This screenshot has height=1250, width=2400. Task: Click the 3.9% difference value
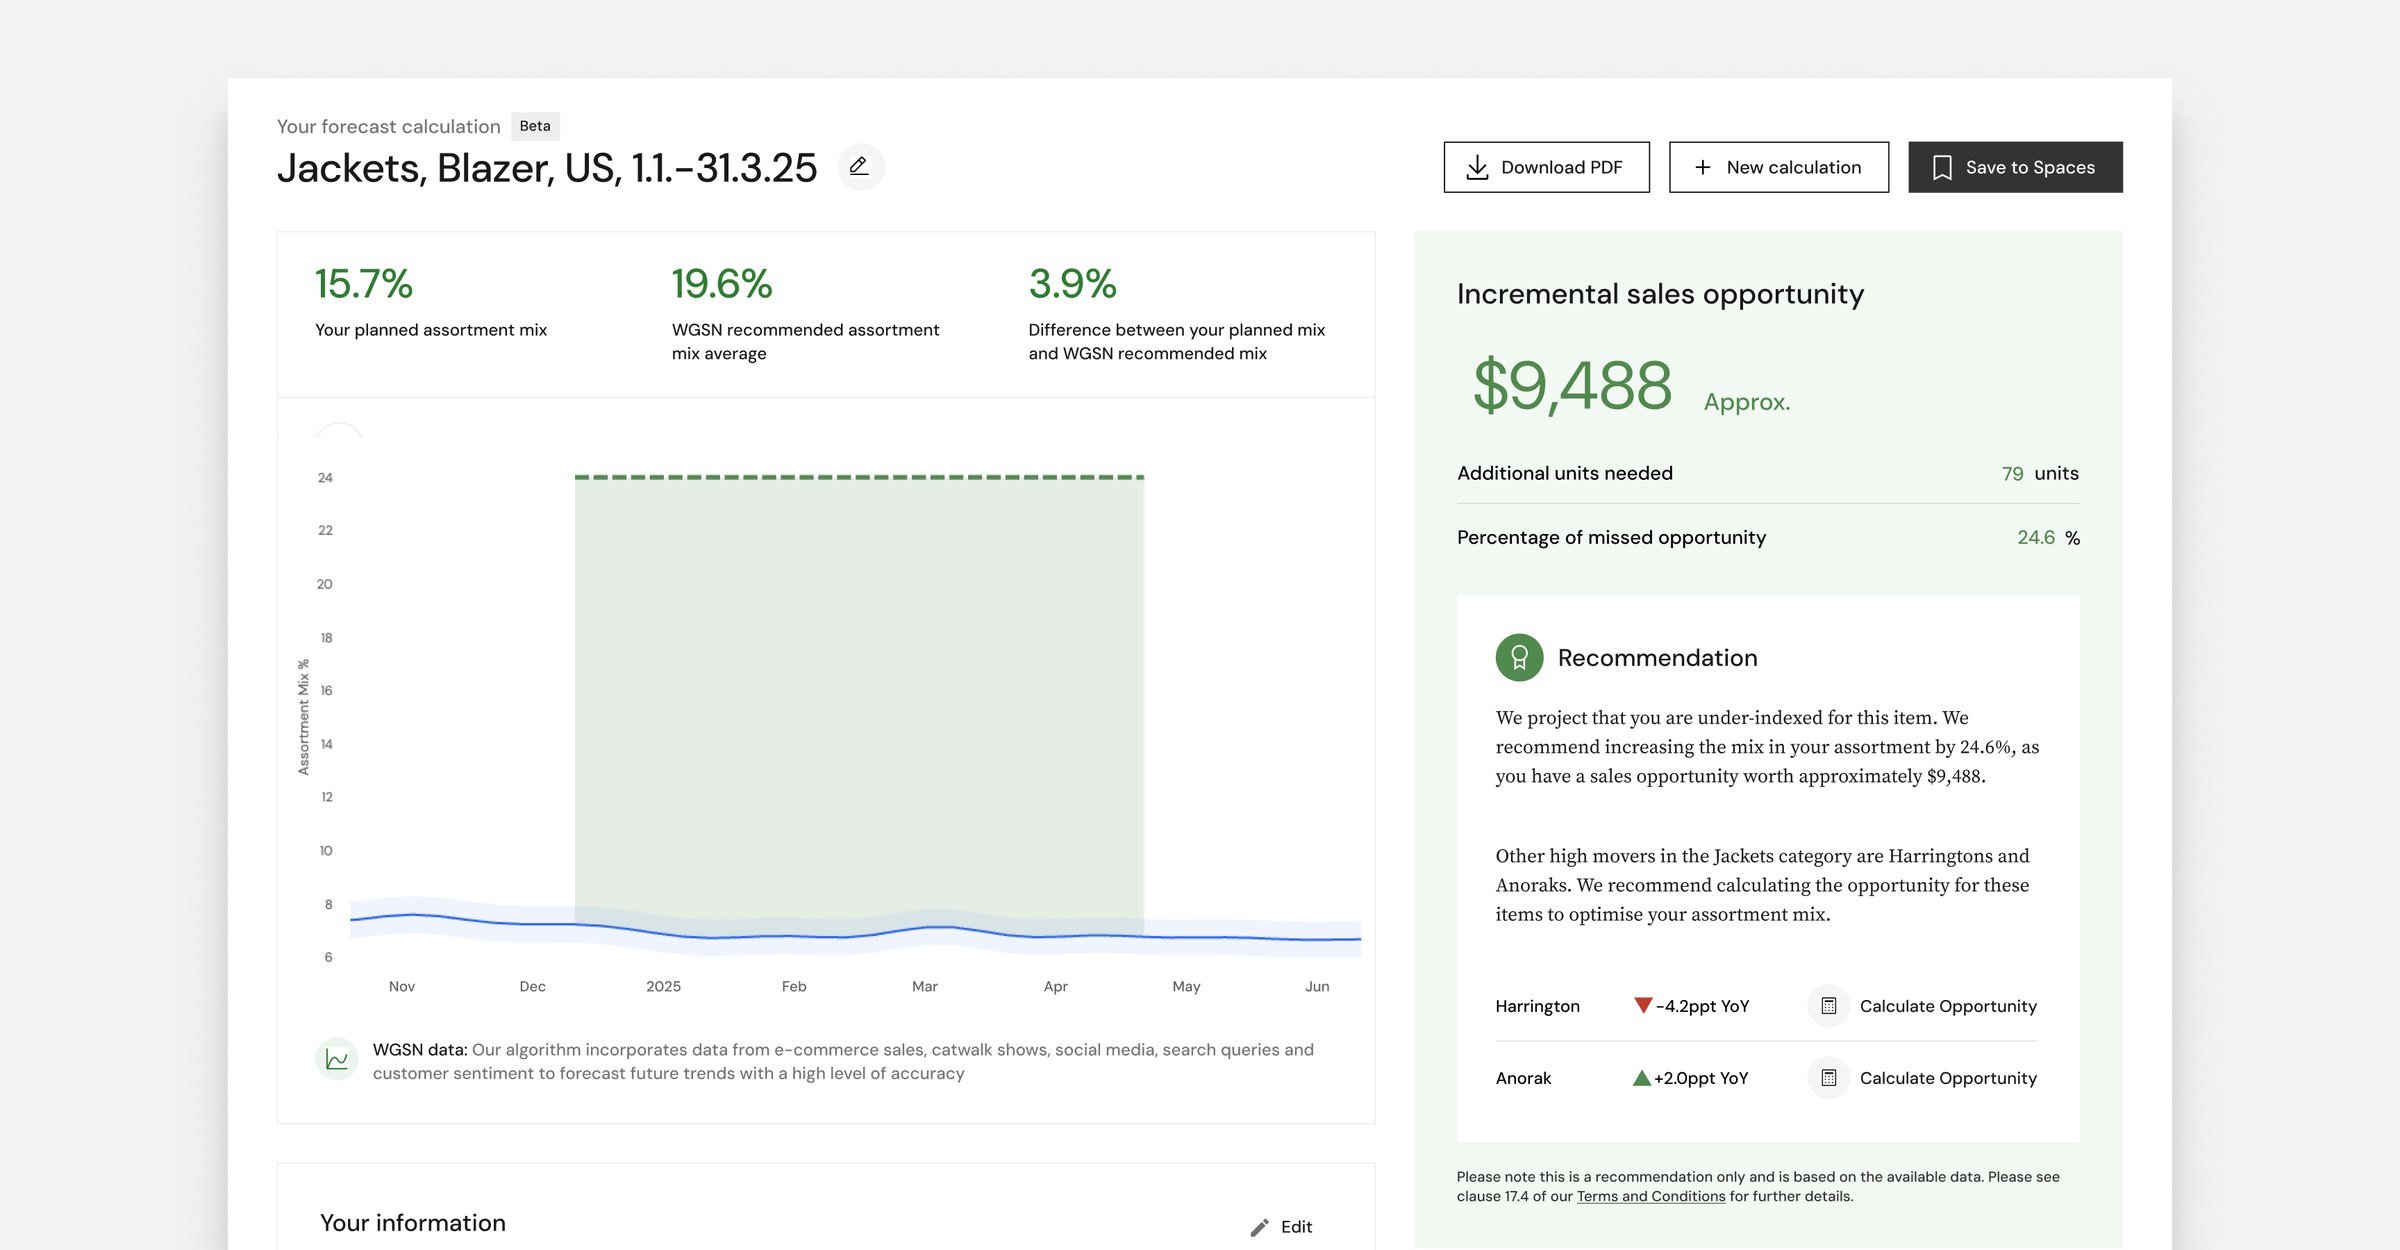(x=1072, y=284)
